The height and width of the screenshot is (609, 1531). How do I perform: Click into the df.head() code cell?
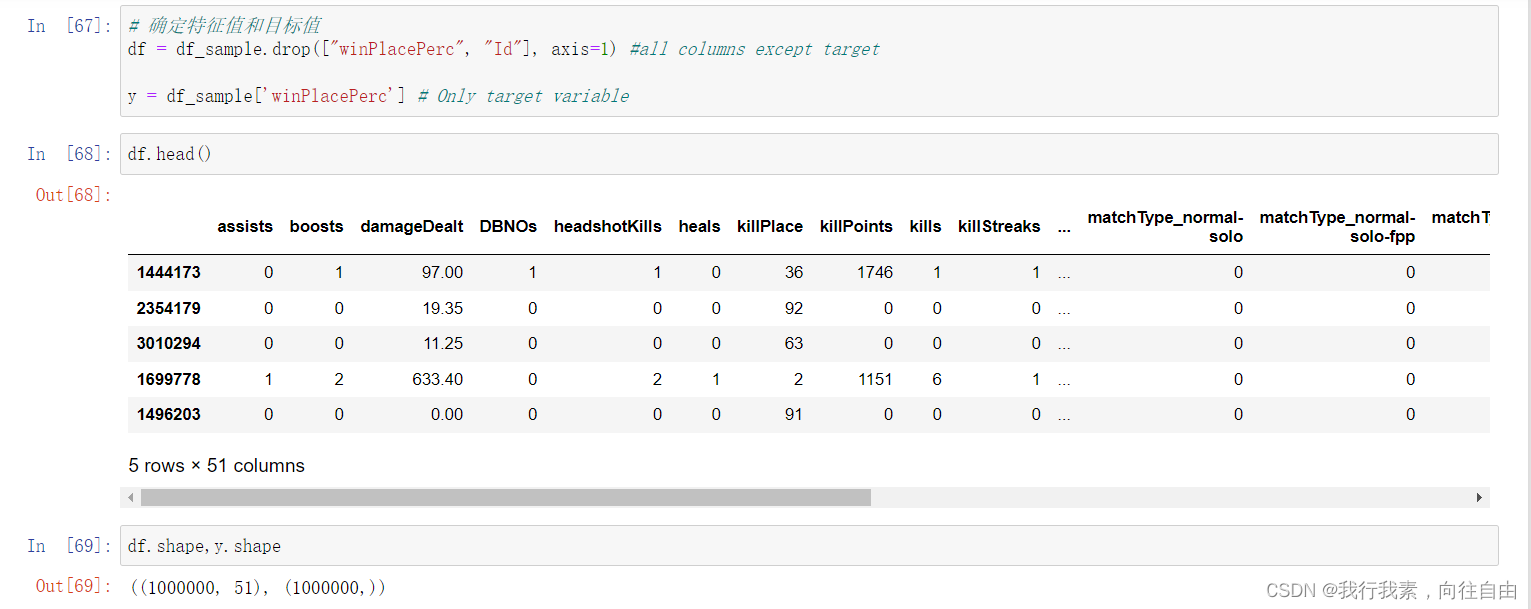pos(809,154)
